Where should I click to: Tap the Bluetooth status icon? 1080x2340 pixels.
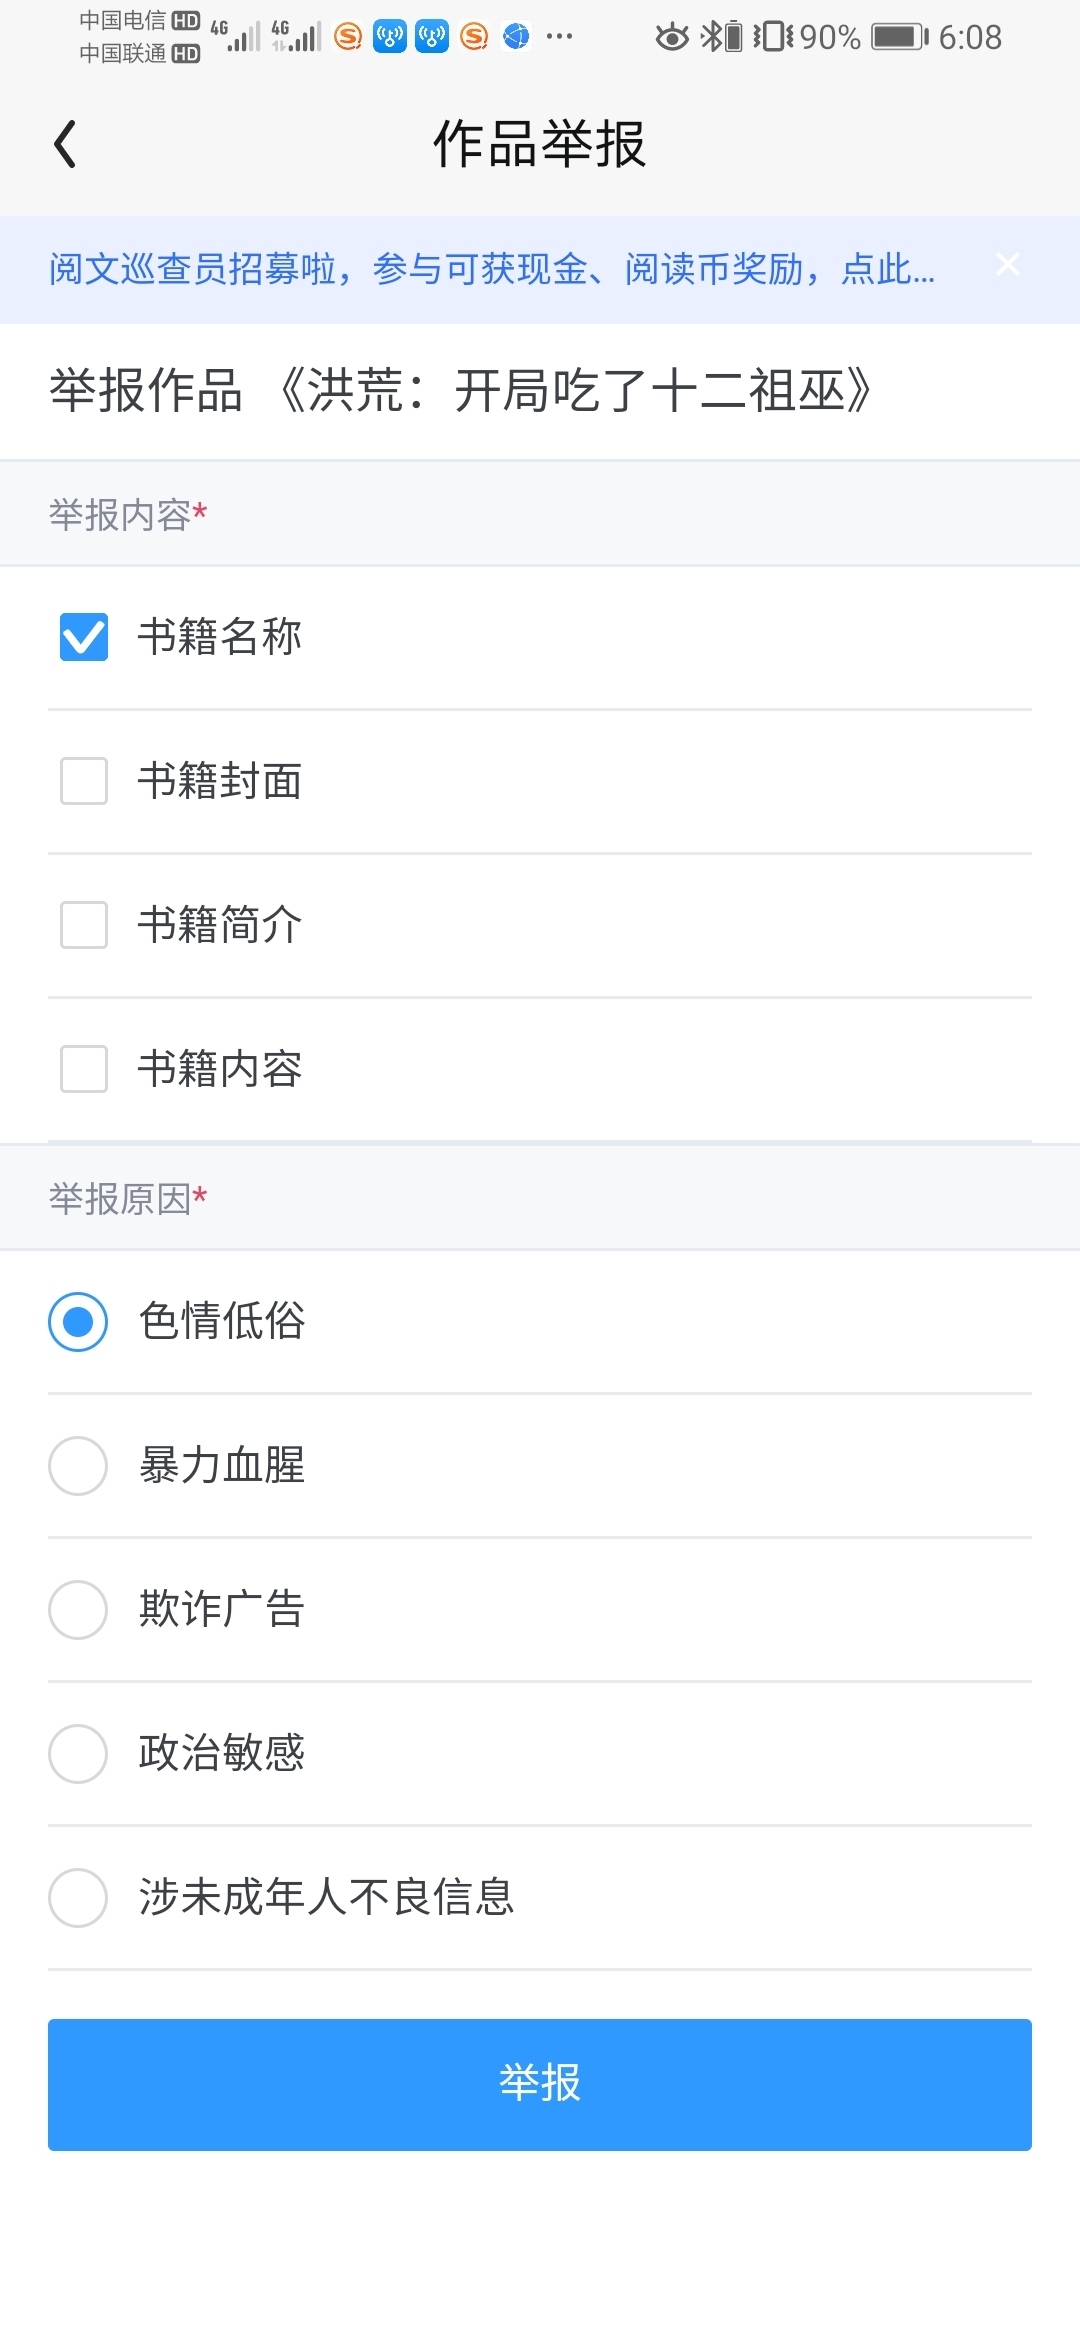click(x=711, y=37)
